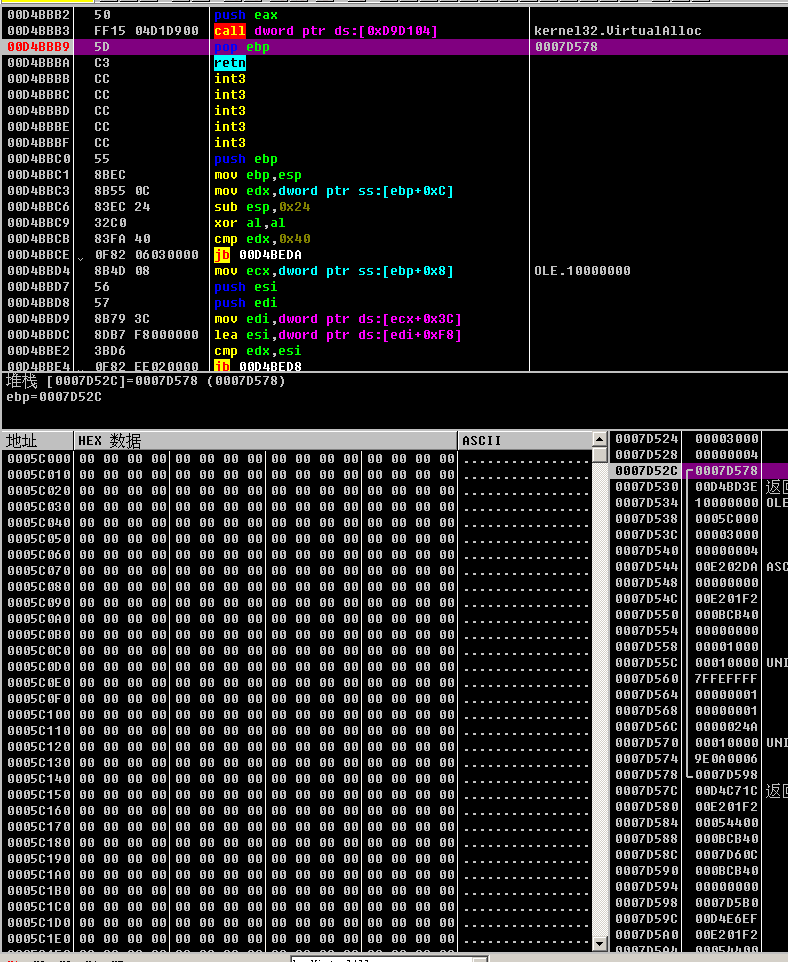Select dump row at address 0005C100
The image size is (788, 962).
click(298, 714)
